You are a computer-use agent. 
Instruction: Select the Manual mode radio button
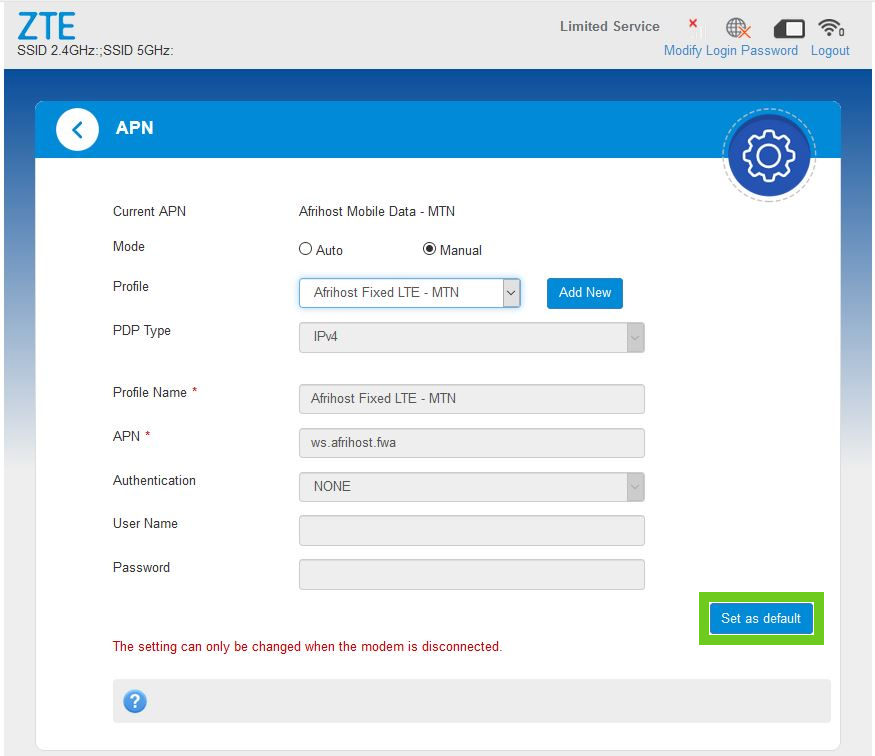[429, 249]
